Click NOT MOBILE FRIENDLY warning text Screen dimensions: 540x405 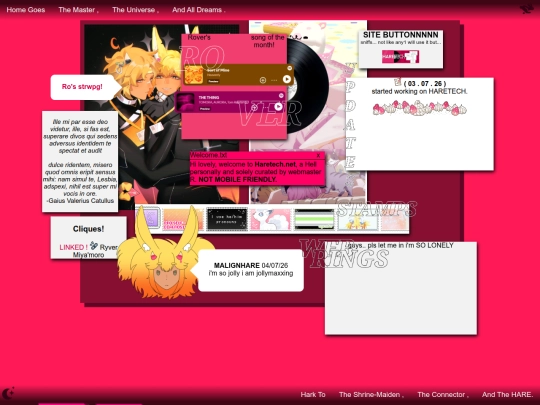point(238,179)
